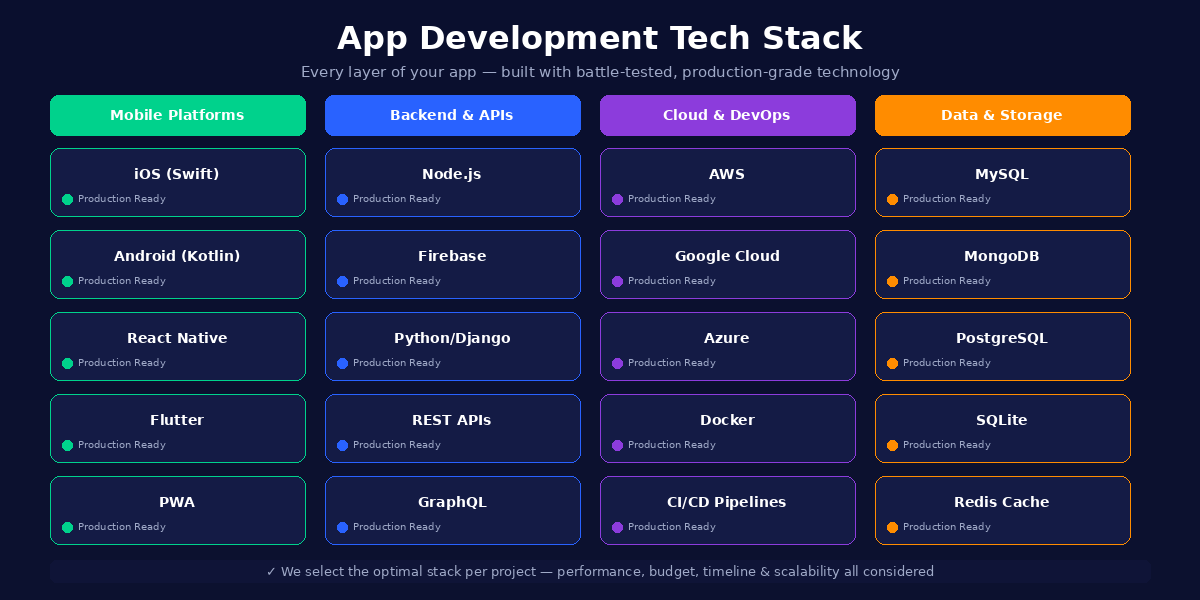Click the footer note "We select the optimal stack"

click(x=600, y=572)
